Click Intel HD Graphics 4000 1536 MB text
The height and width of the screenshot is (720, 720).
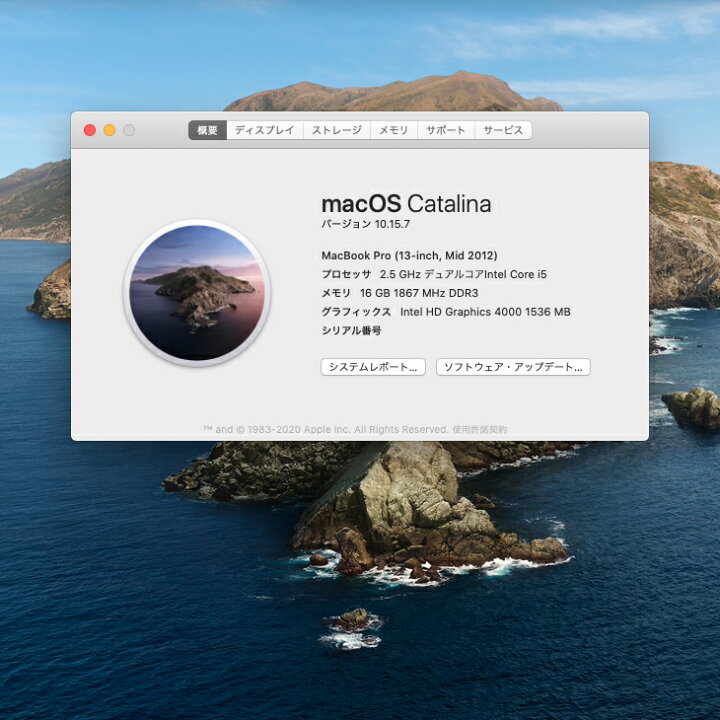point(485,312)
